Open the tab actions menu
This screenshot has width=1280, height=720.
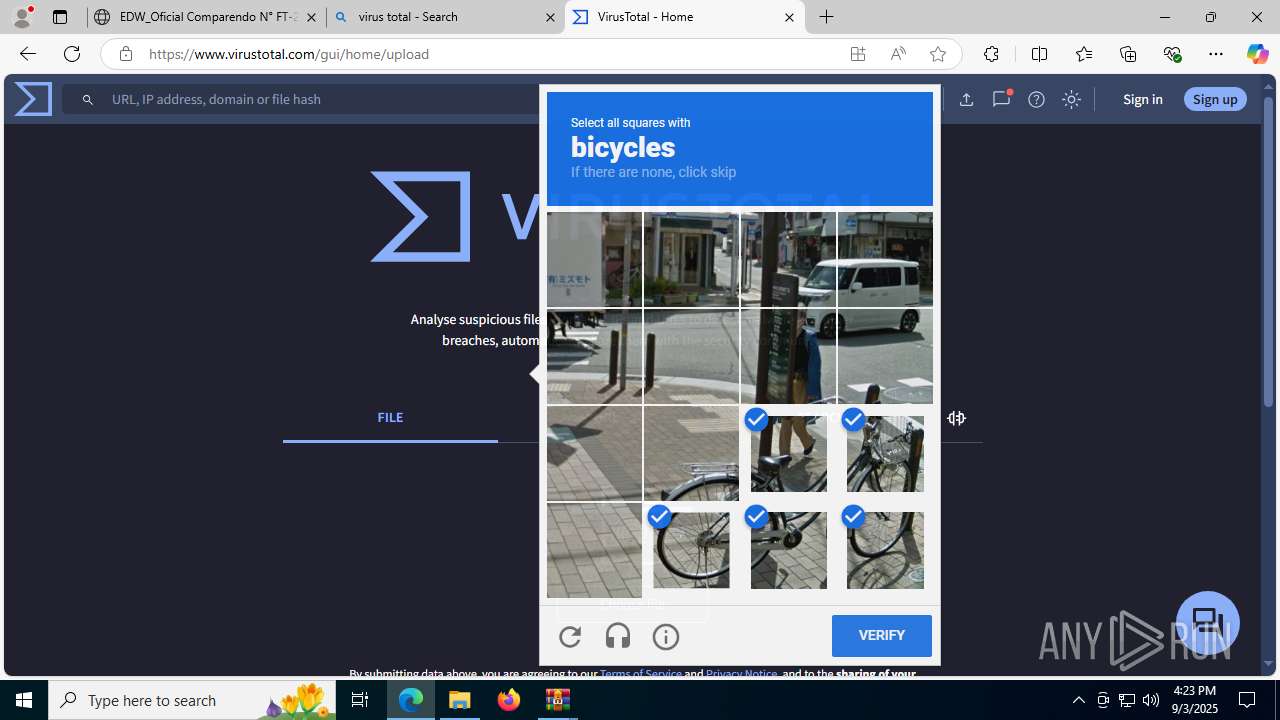60,17
